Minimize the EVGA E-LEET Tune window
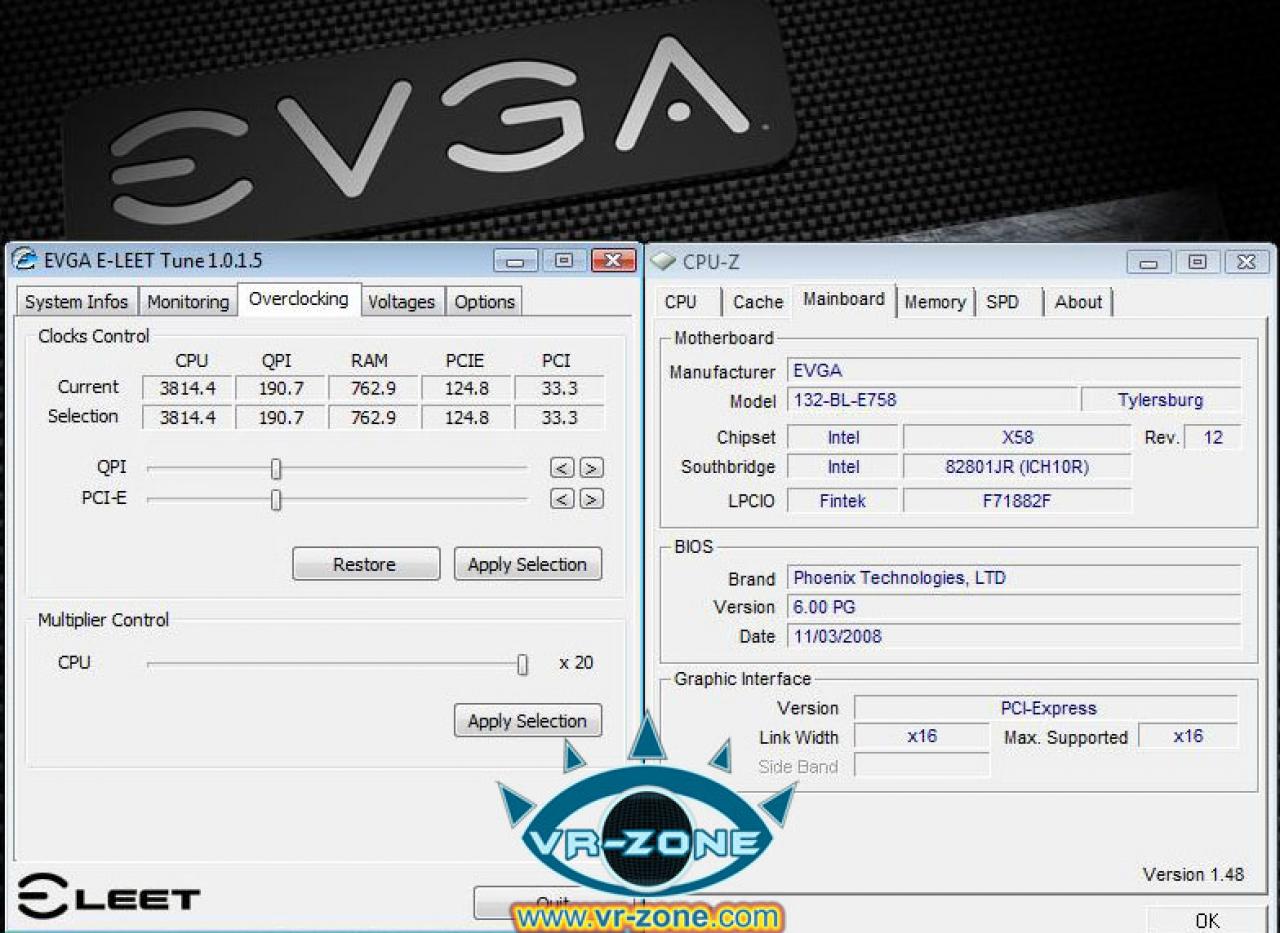Image resolution: width=1280 pixels, height=933 pixels. click(x=516, y=261)
